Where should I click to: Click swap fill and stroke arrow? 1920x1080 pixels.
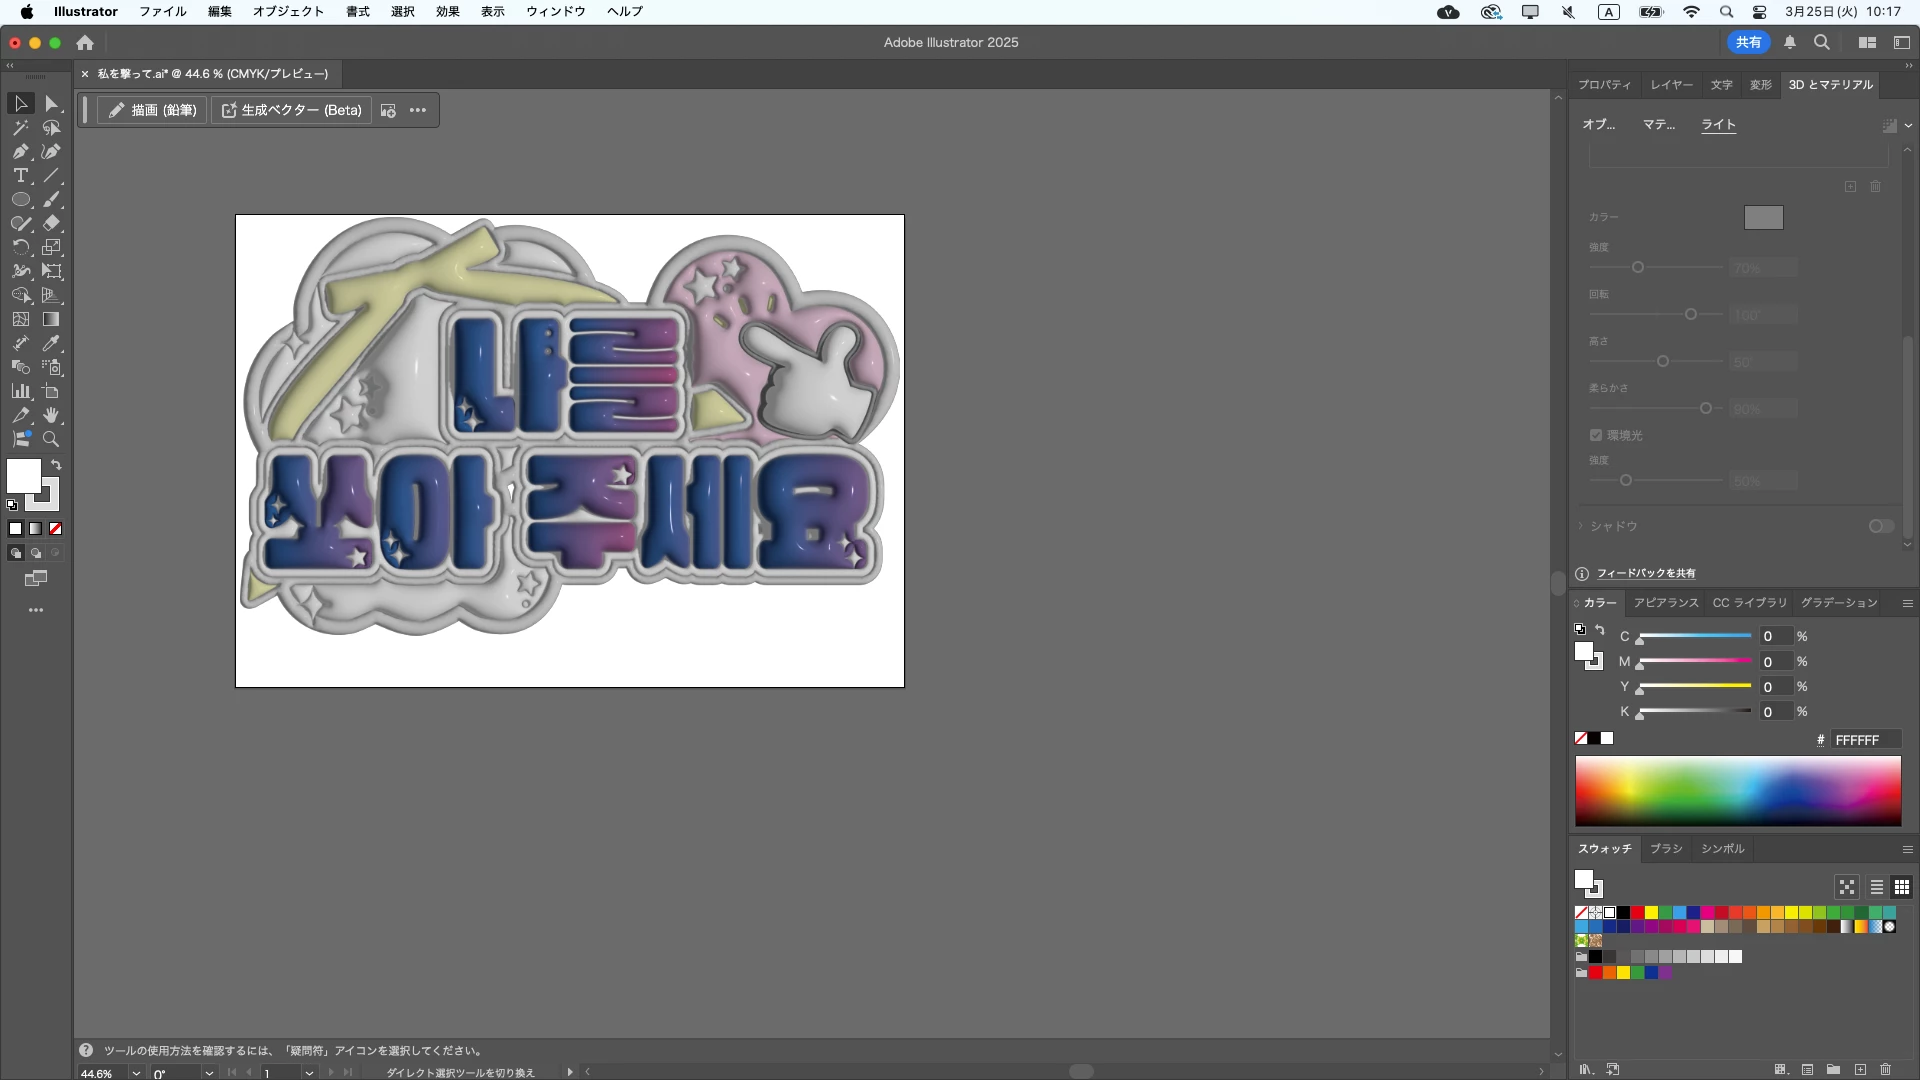click(x=56, y=465)
